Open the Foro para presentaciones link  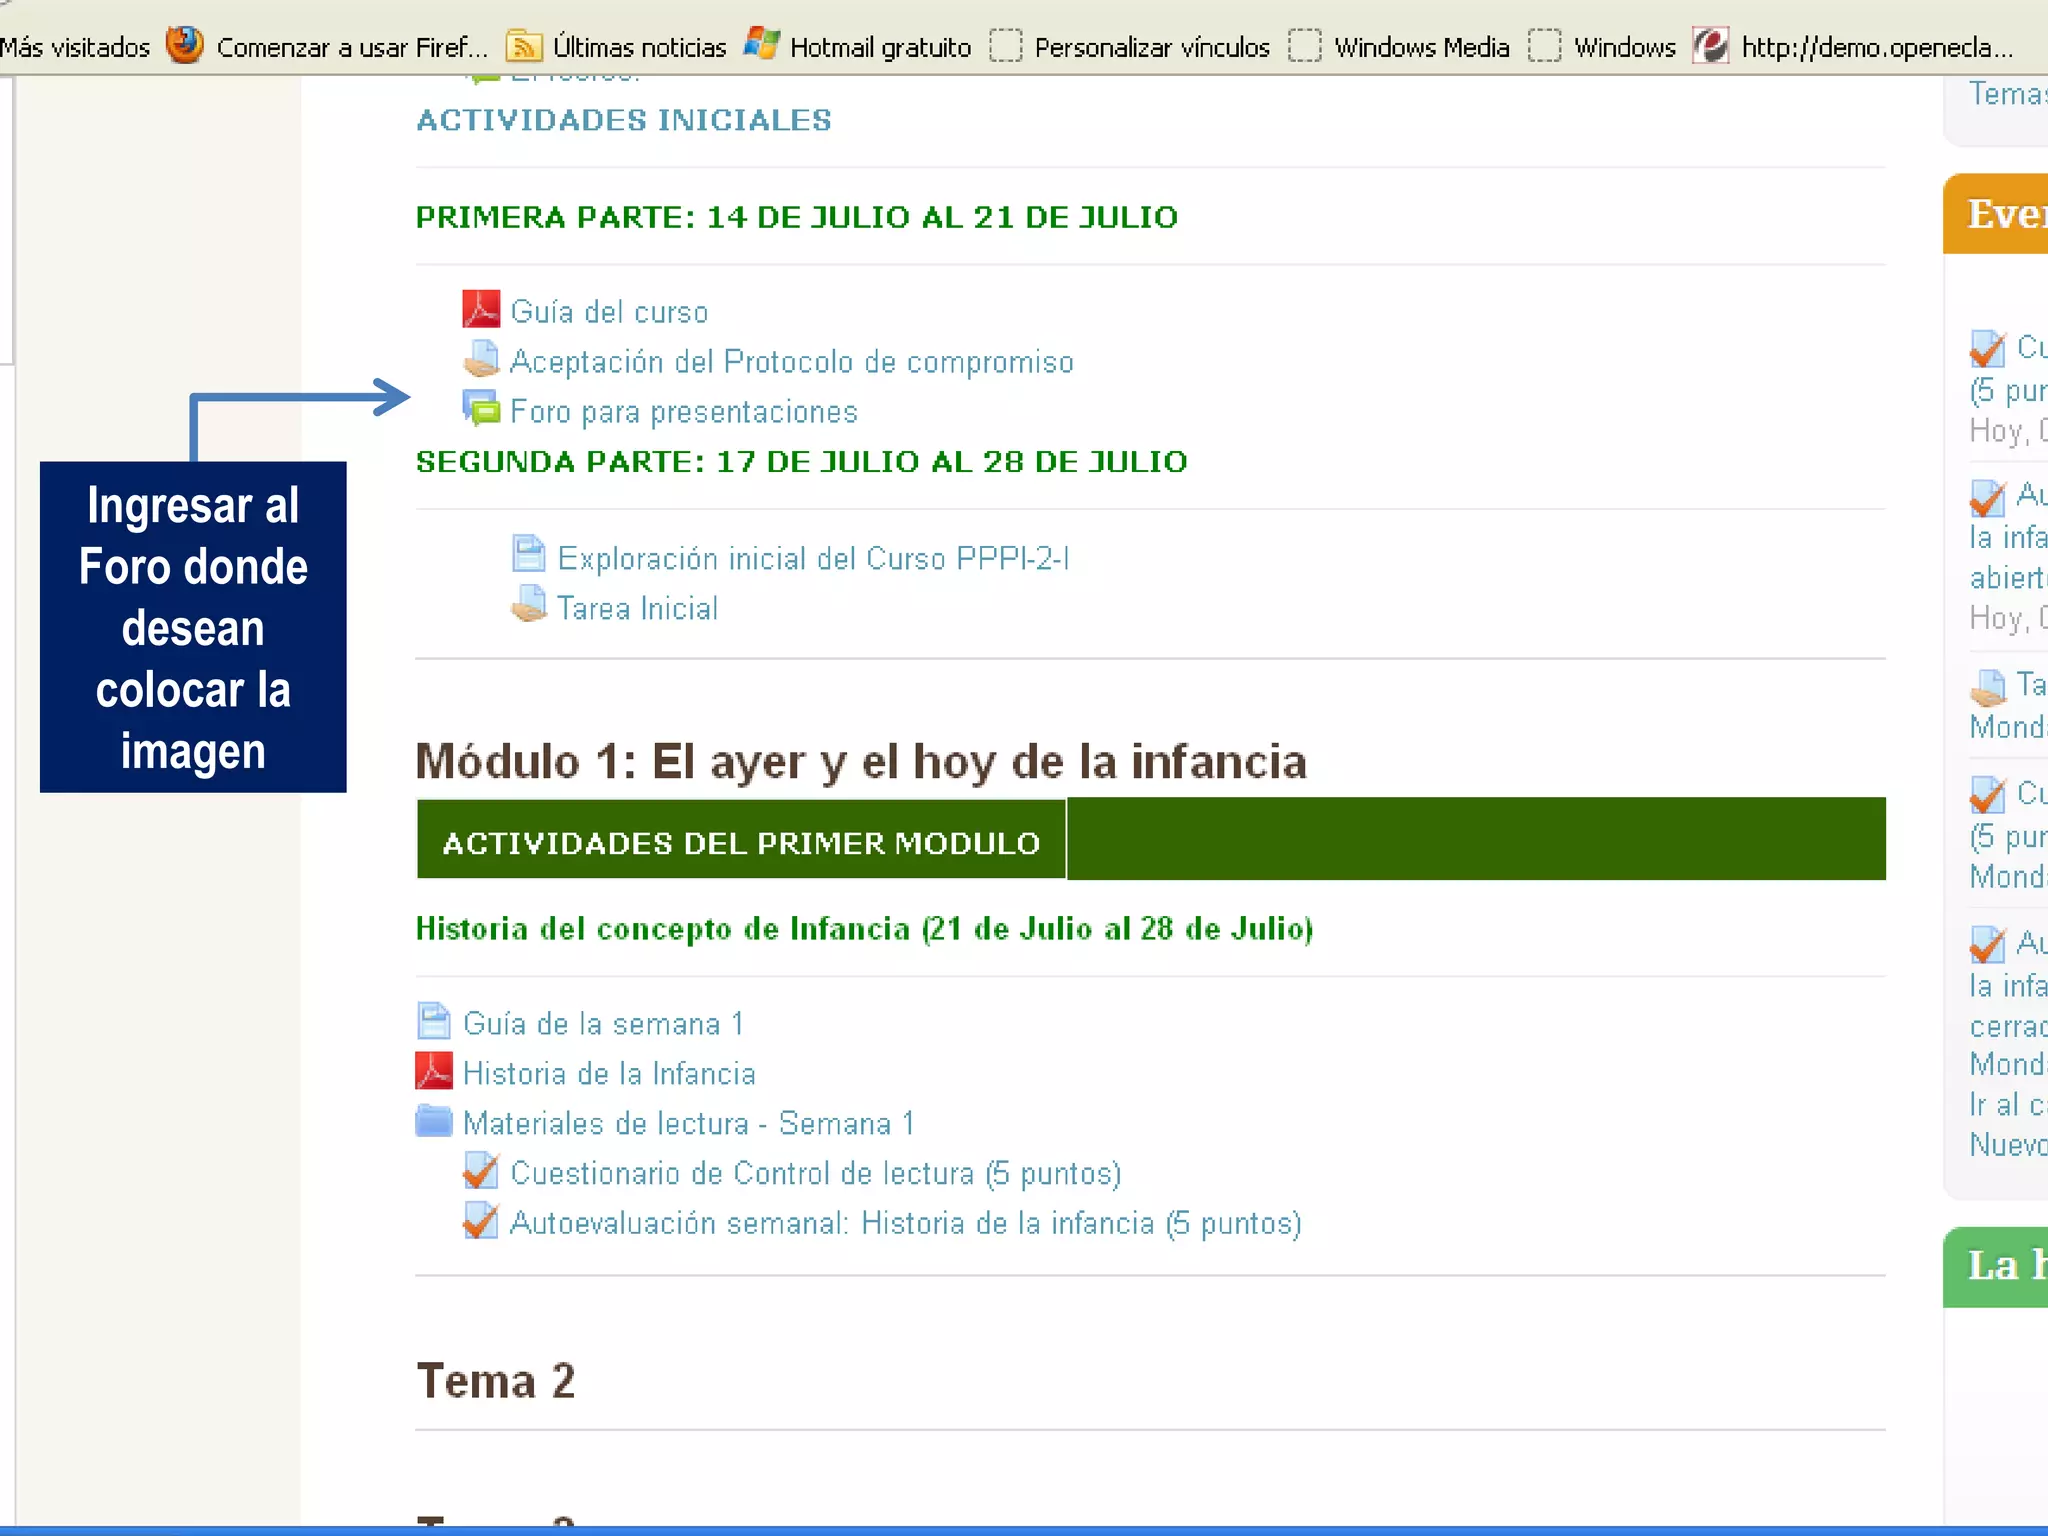(684, 412)
